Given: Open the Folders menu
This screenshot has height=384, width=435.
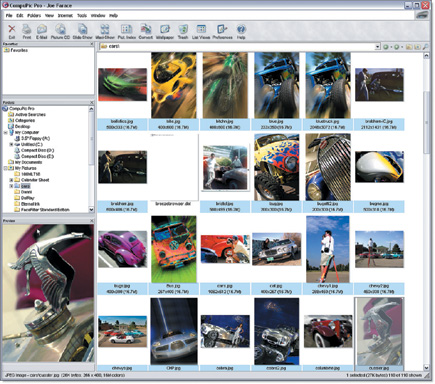Looking at the screenshot, I should [x=34, y=16].
